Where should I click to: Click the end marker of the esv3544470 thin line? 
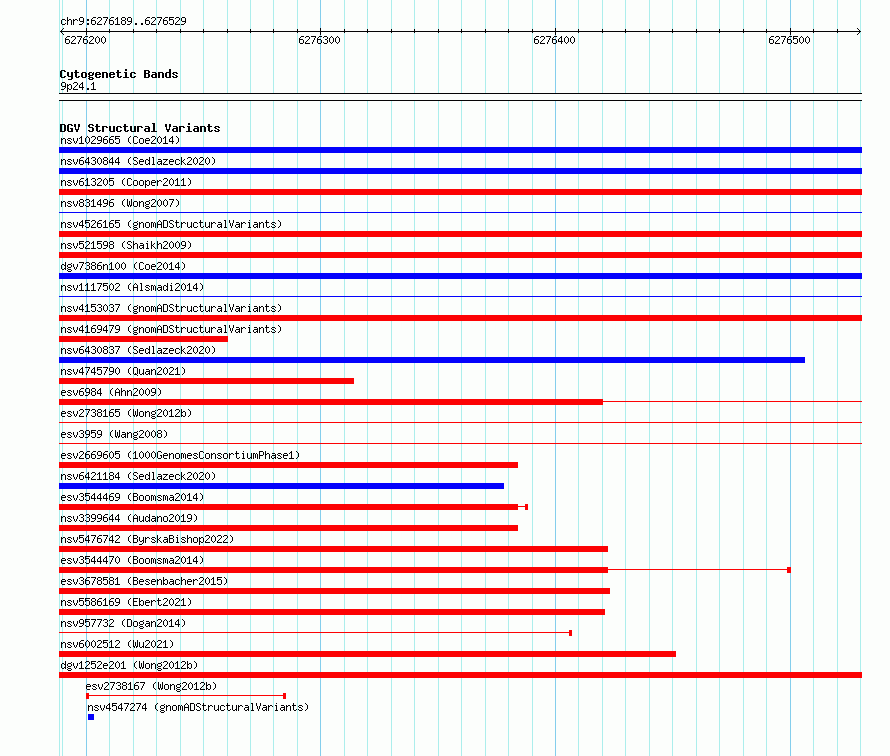(789, 570)
